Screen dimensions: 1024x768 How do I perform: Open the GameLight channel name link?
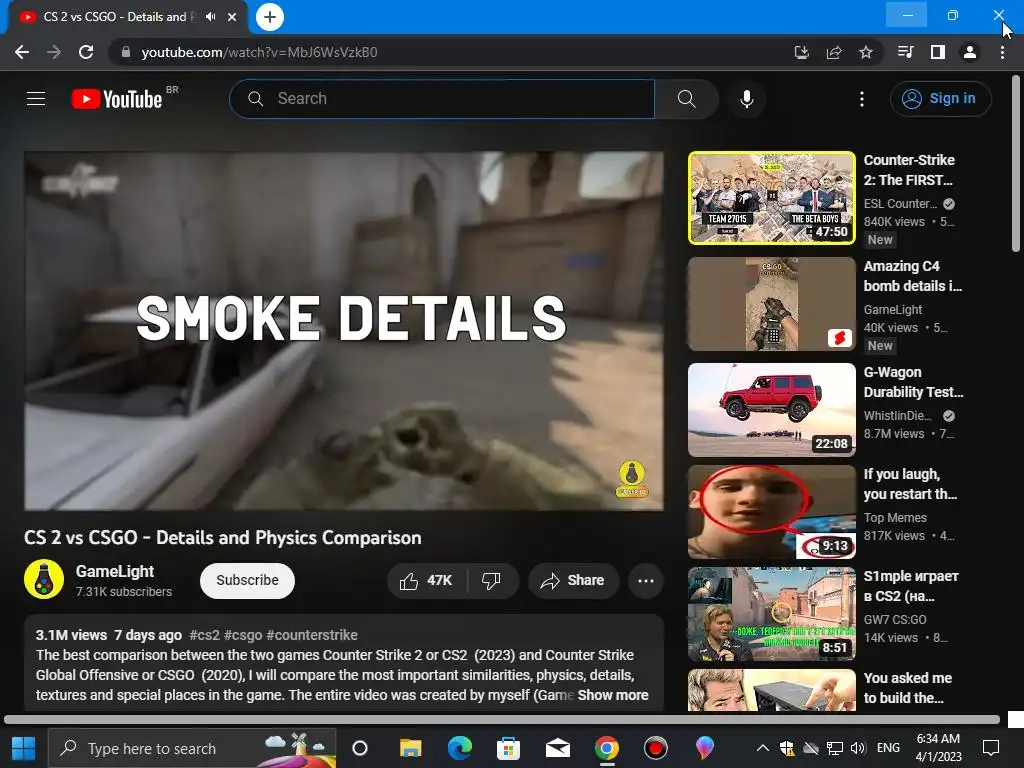pos(115,571)
